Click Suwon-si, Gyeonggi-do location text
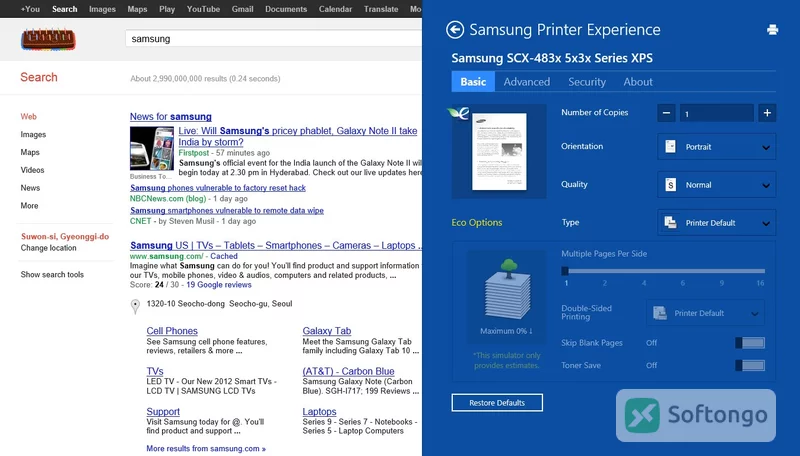800x456 pixels. click(x=65, y=237)
